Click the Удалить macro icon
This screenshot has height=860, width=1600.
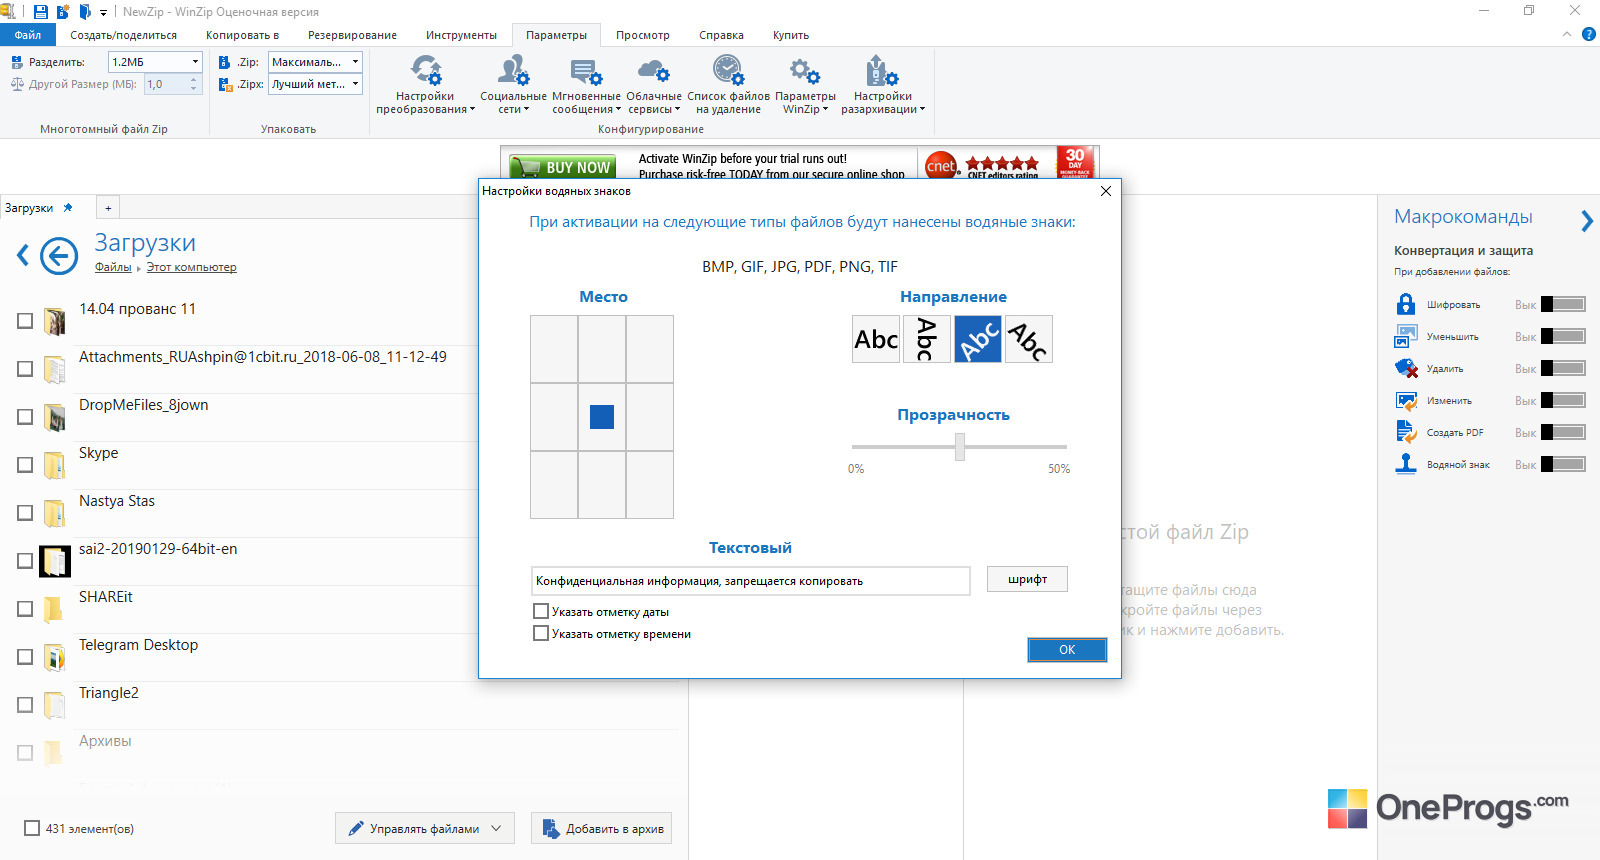pos(1406,368)
